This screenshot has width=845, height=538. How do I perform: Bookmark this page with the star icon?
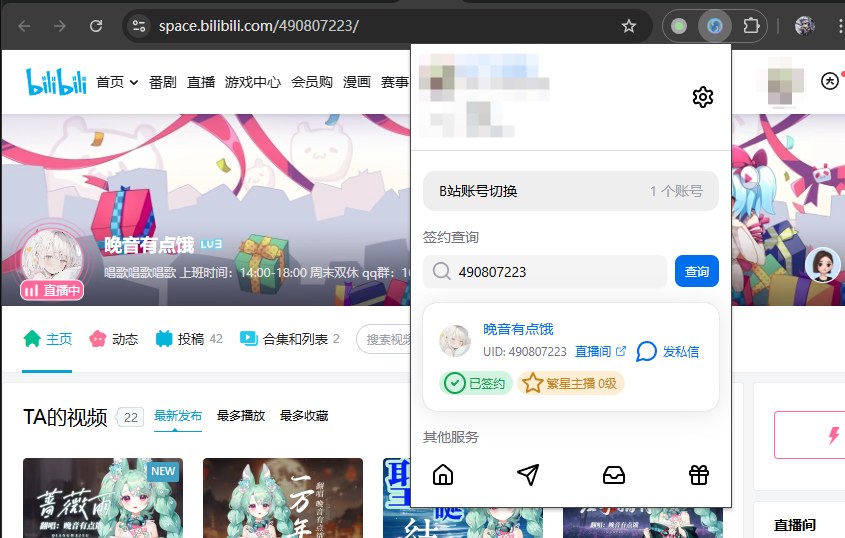[629, 26]
